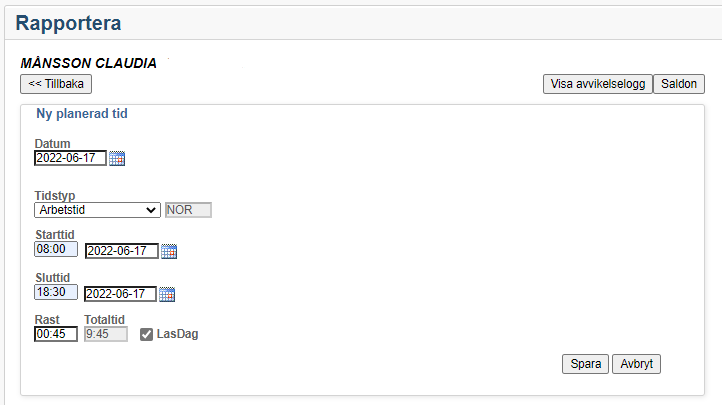Expand the Tidstyp Arbetstid dropdown

coord(97,210)
